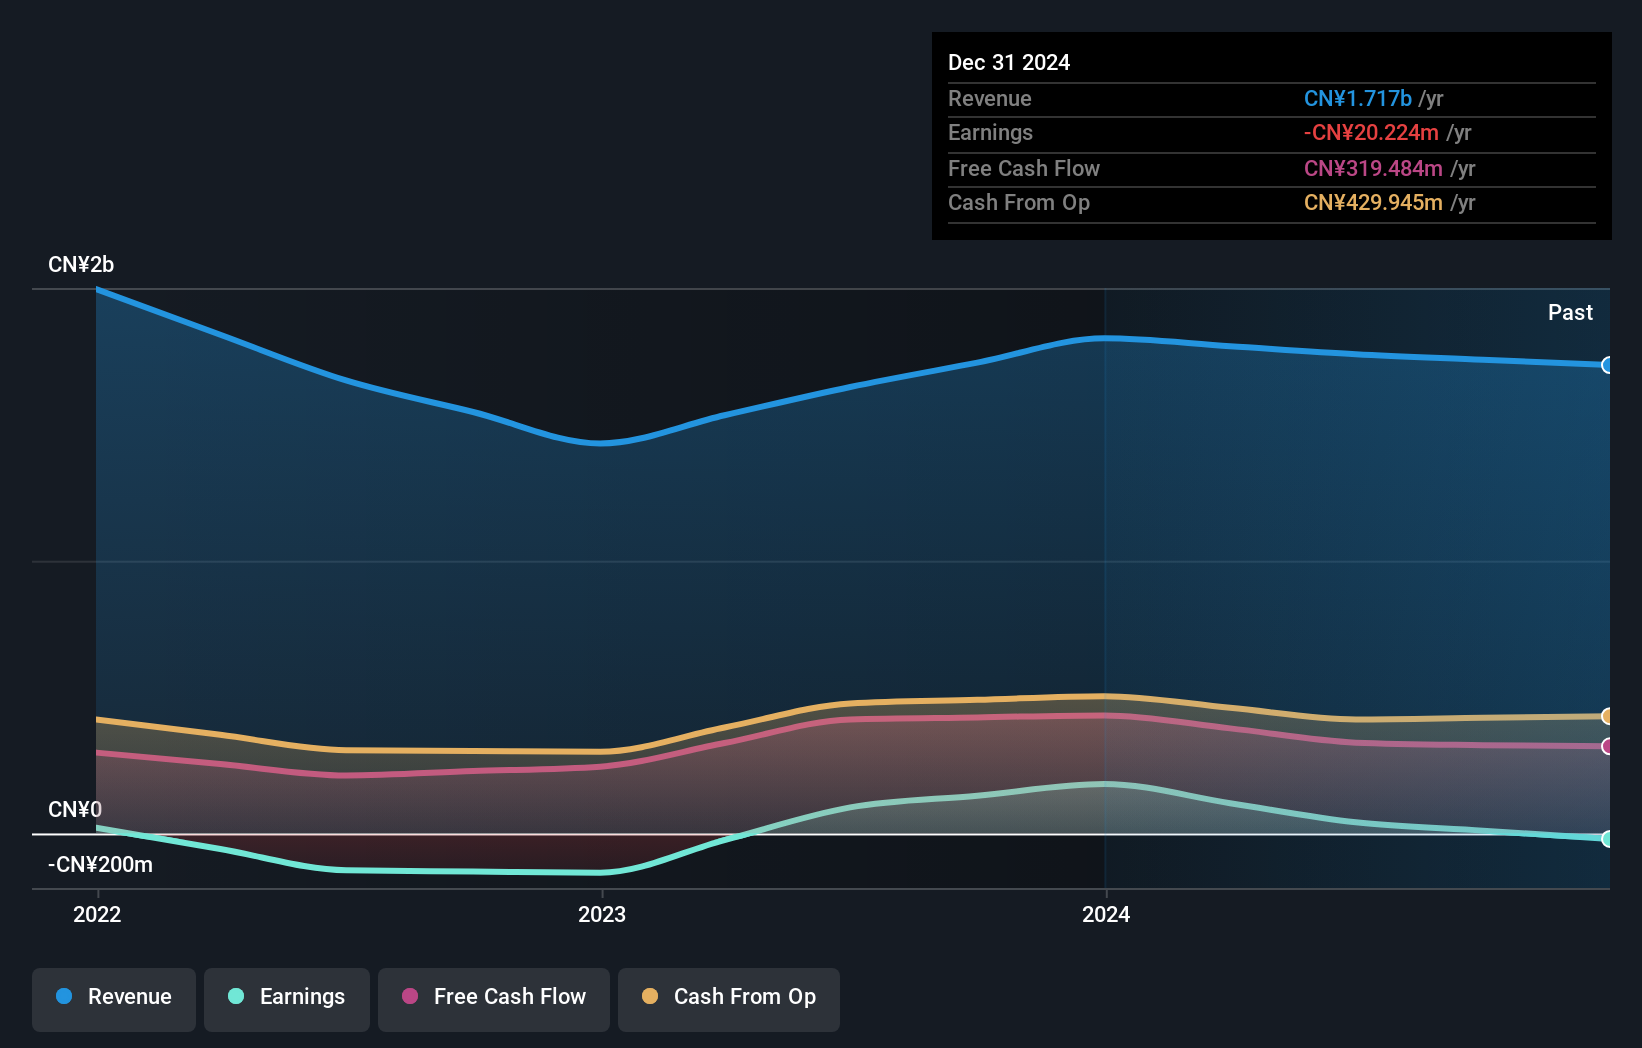Viewport: 1642px width, 1048px height.
Task: Expand the Dec 31 2024 tooltip header
Action: 1009,62
